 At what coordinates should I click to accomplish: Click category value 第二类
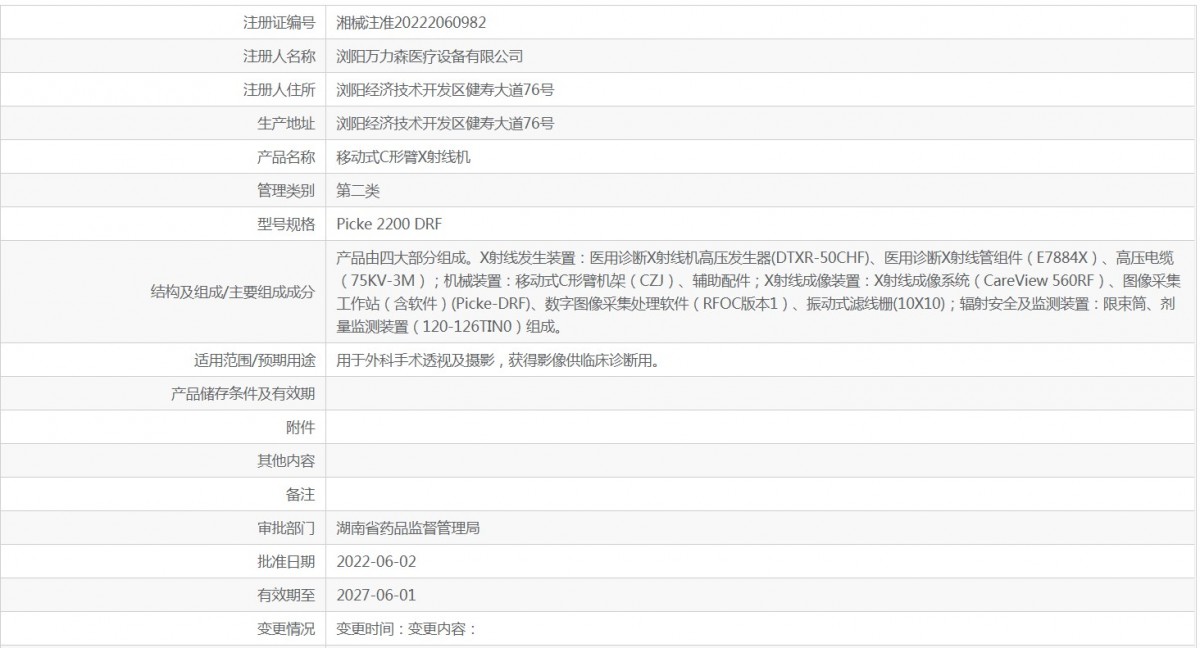pyautogui.click(x=358, y=190)
